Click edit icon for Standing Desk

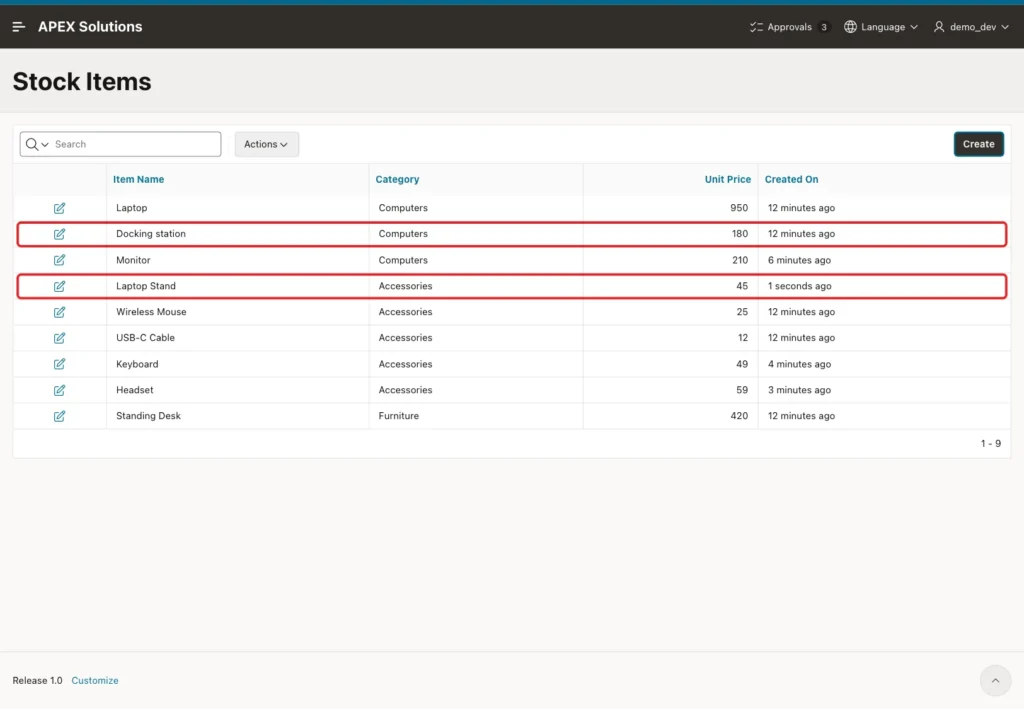tap(59, 416)
